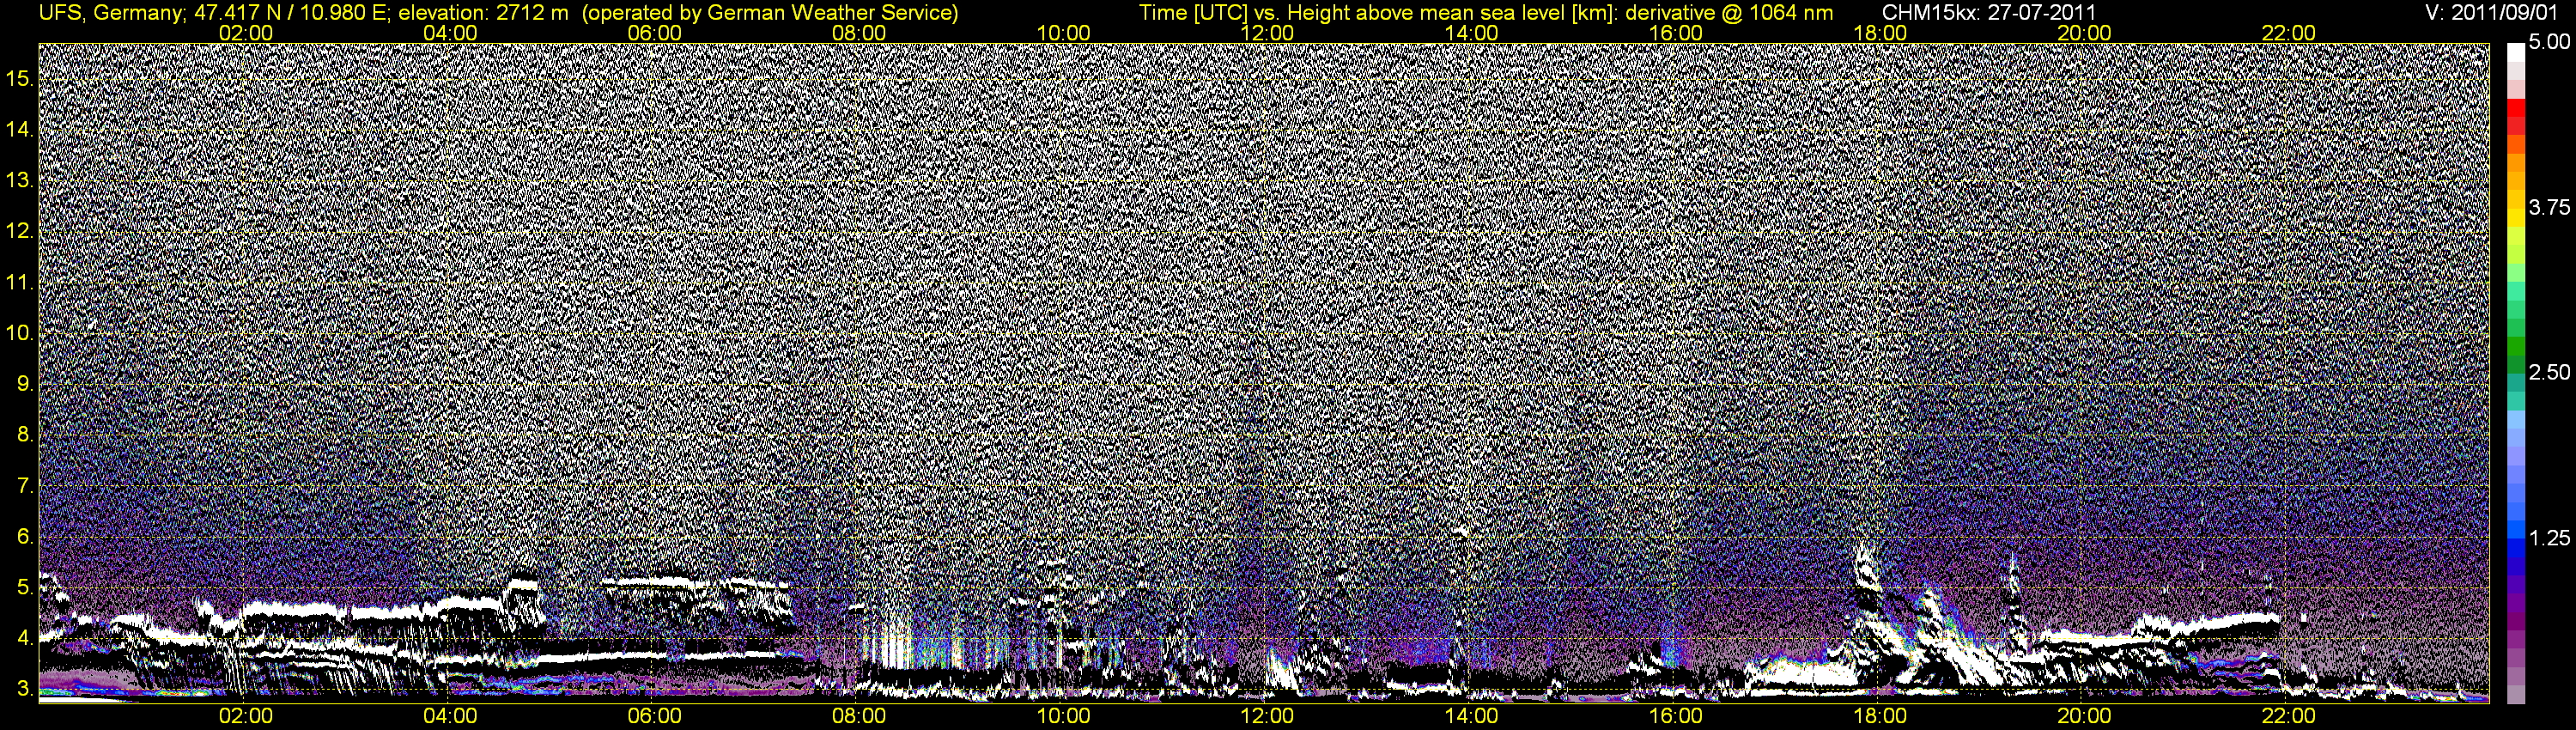This screenshot has height=730, width=2576.
Task: Click the 10 km height axis label
Action: pyautogui.click(x=20, y=333)
